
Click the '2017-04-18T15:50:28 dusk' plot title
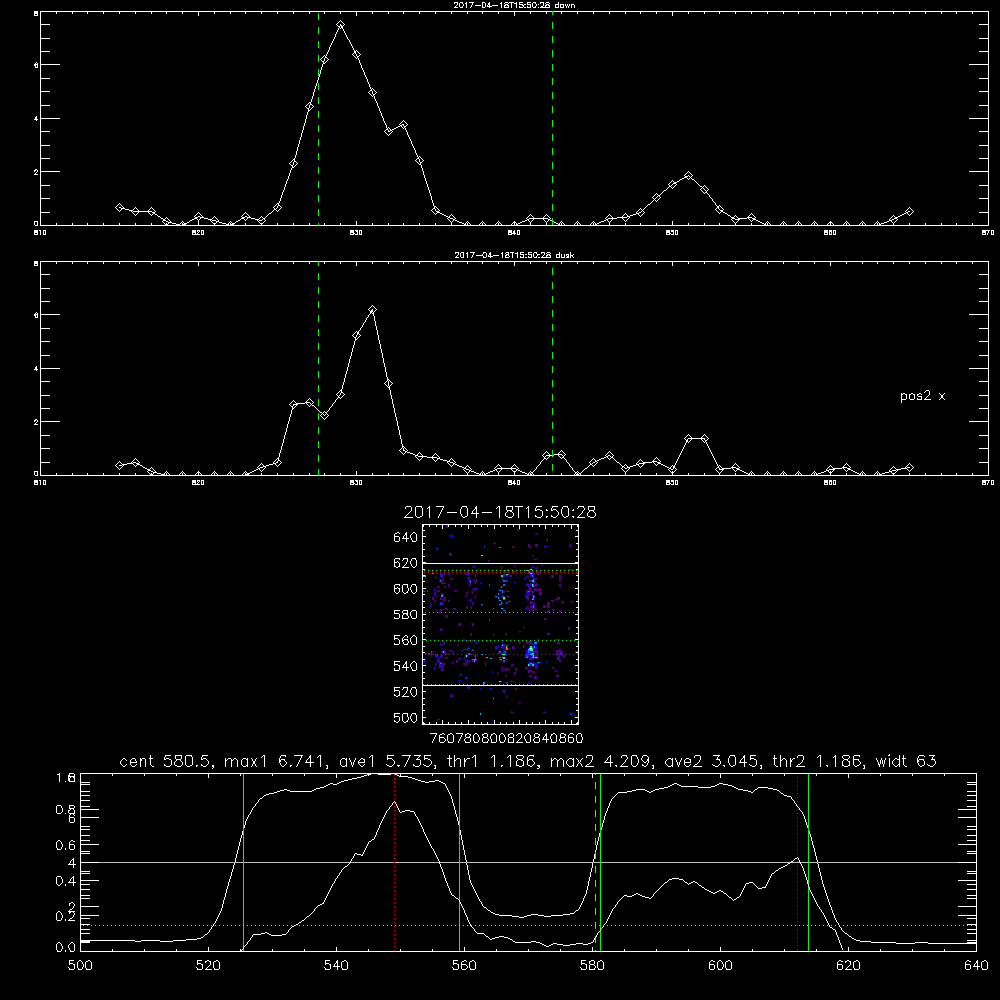coord(514,255)
